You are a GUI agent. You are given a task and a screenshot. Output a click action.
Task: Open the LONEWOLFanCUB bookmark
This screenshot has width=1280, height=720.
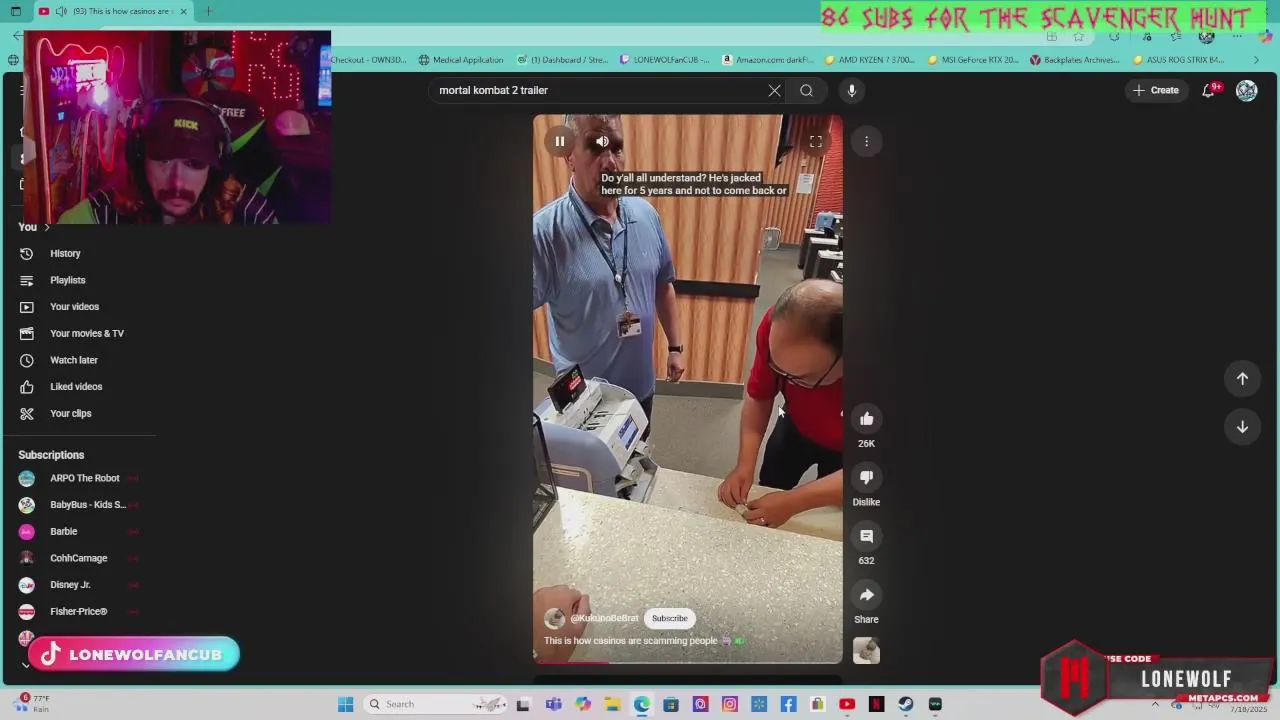(664, 60)
